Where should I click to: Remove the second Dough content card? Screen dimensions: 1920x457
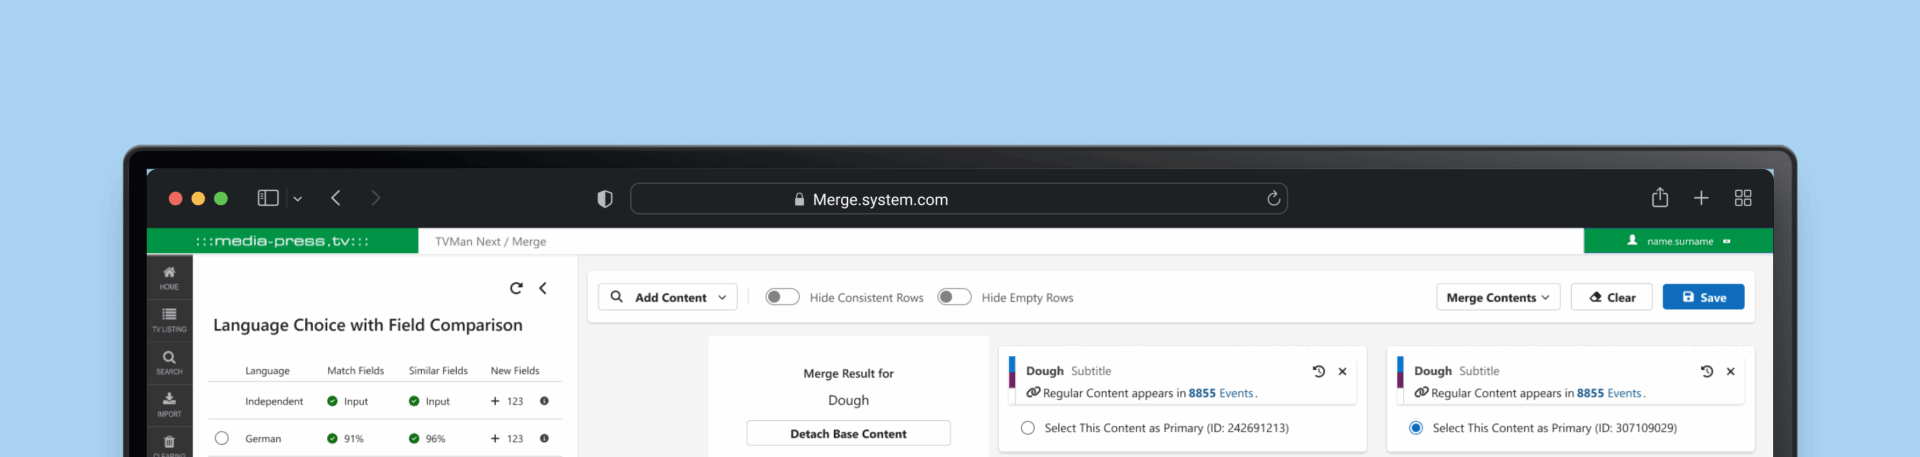coord(1730,371)
